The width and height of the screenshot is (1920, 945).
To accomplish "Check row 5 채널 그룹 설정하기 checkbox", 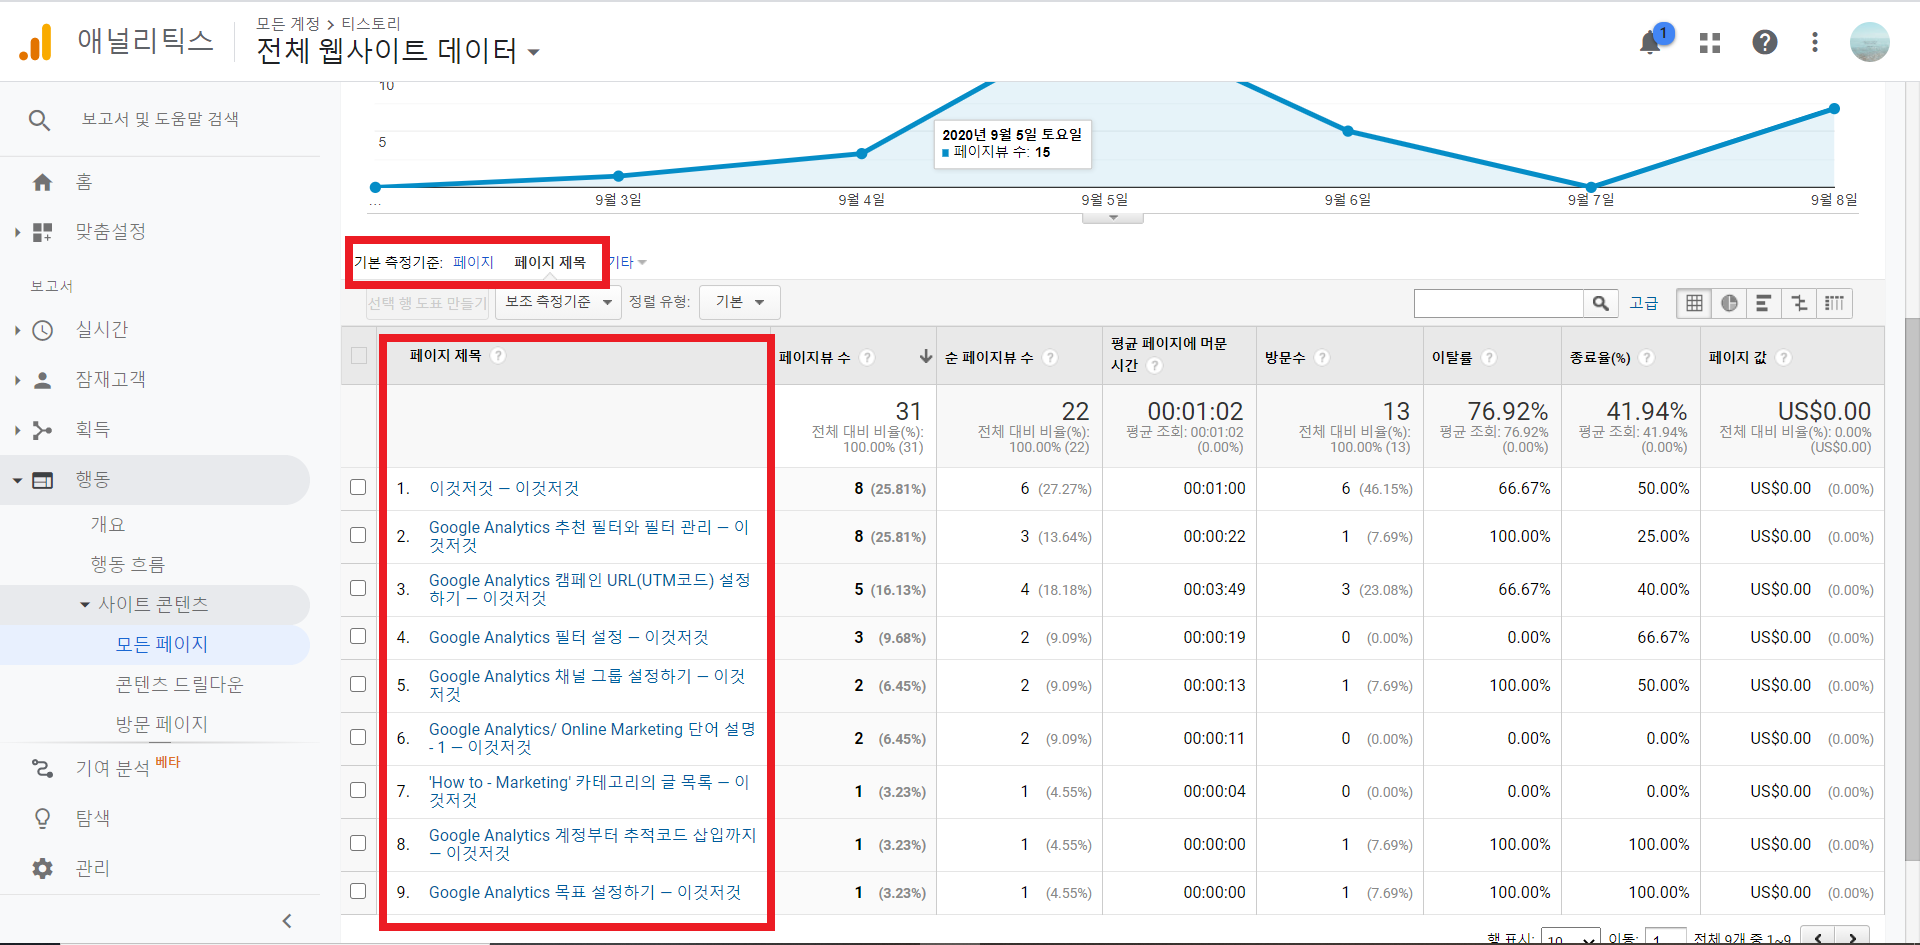I will 358,684.
